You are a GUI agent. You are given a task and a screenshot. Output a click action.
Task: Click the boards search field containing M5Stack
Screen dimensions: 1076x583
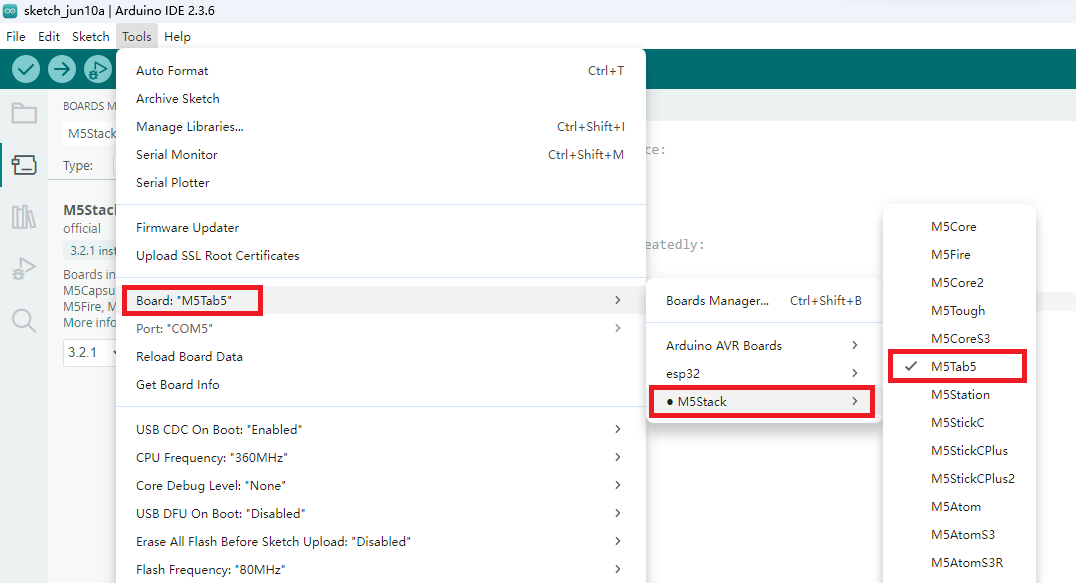pos(90,133)
